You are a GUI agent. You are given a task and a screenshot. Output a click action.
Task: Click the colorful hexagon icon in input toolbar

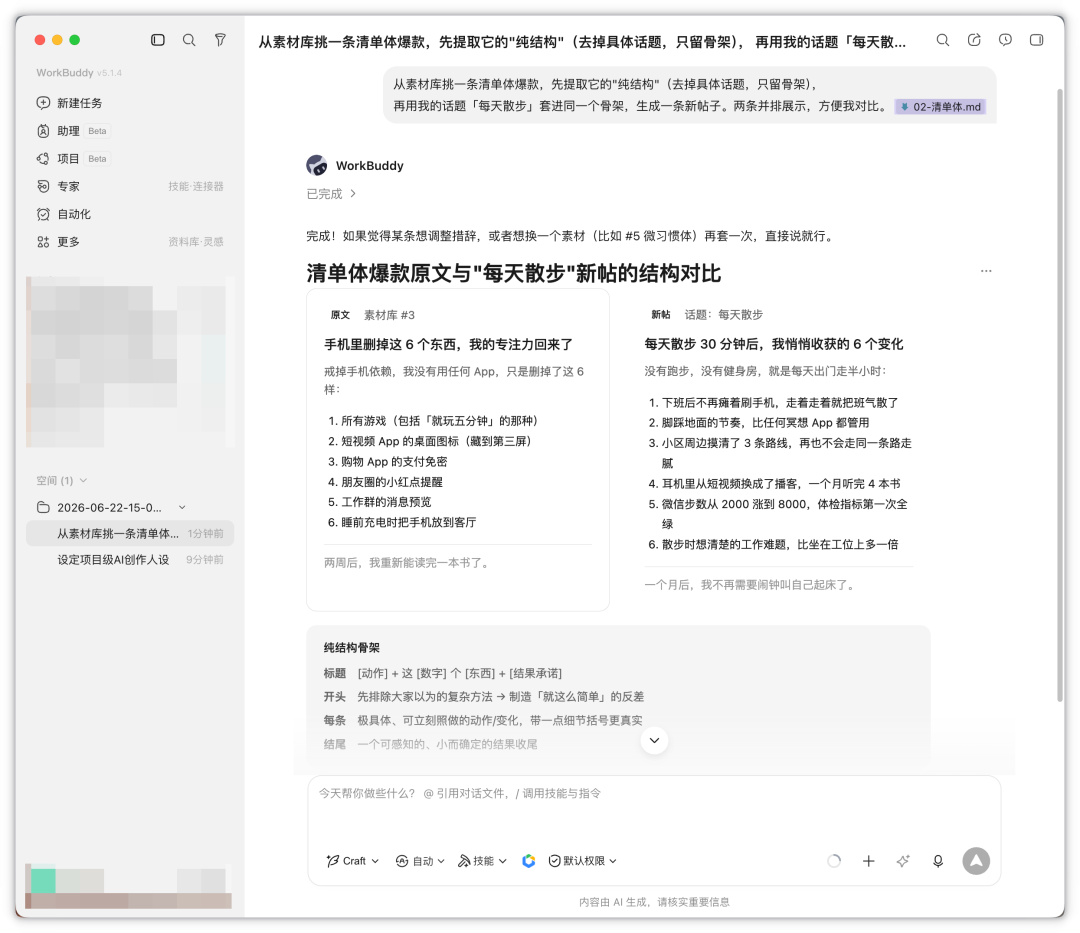(x=528, y=861)
